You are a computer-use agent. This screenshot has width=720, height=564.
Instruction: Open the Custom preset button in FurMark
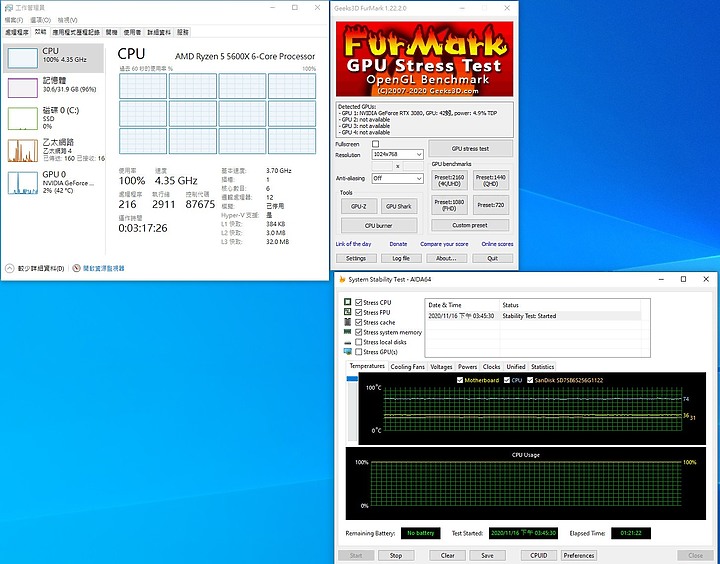coord(470,225)
